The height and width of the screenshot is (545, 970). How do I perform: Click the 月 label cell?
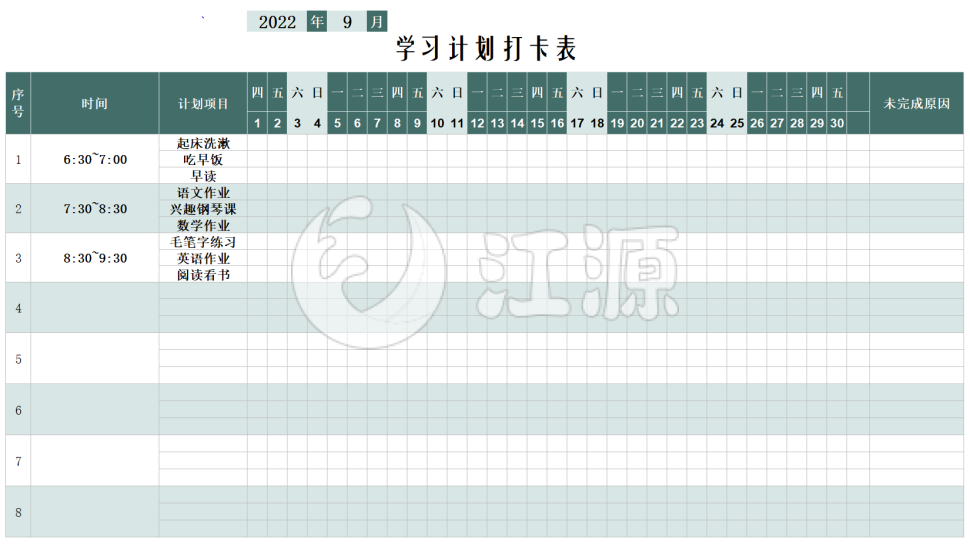(377, 22)
